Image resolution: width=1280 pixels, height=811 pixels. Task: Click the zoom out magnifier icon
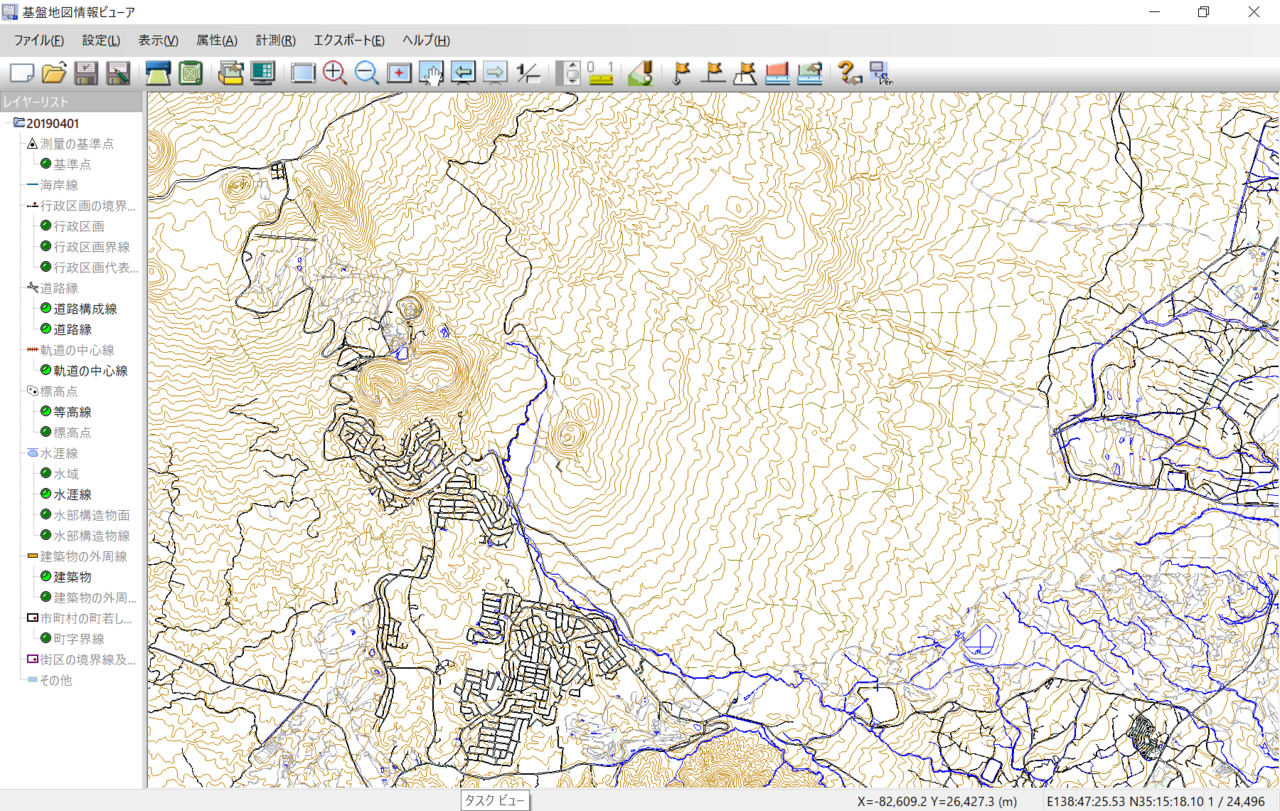367,73
